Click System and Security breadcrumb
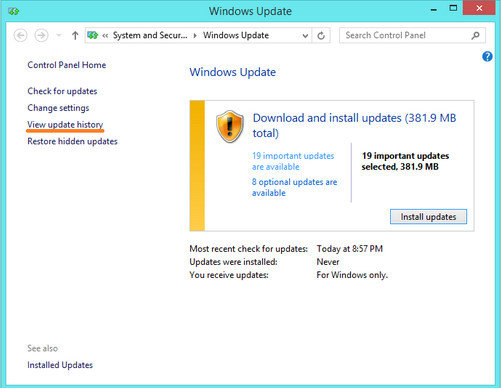The height and width of the screenshot is (388, 501). point(150,35)
